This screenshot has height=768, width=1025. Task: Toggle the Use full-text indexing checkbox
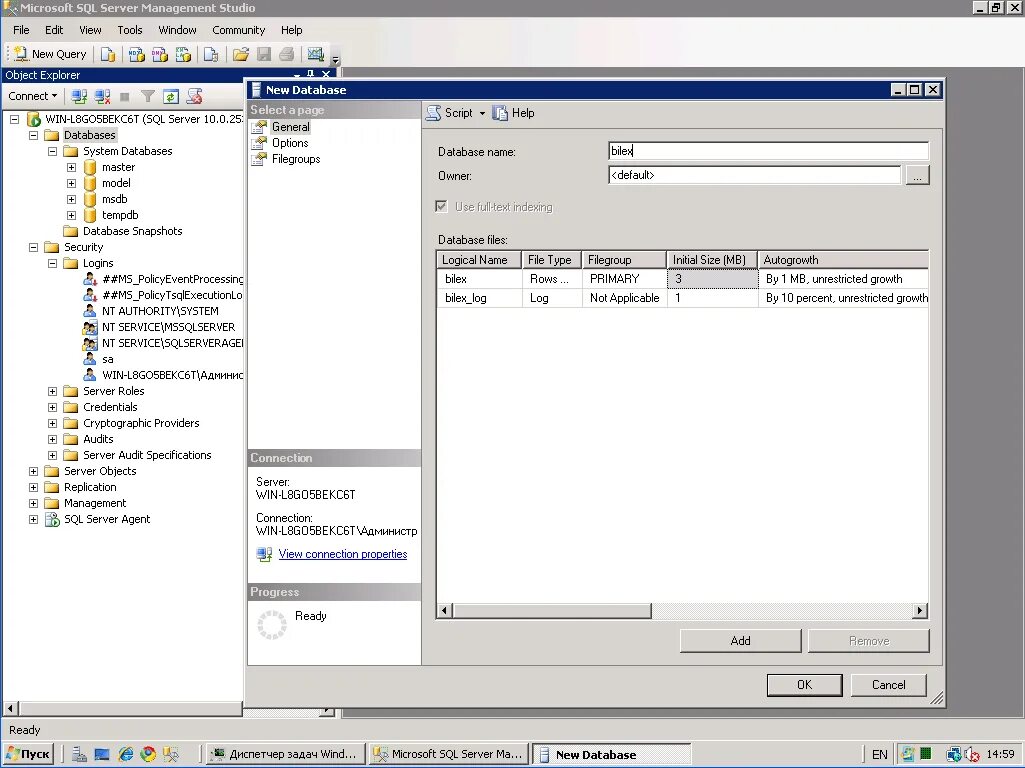click(441, 207)
